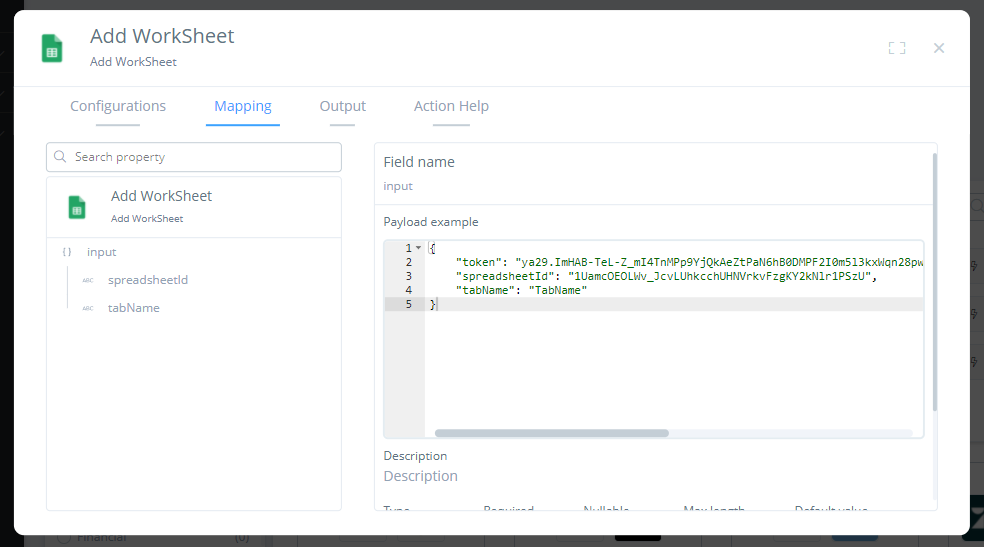
Task: Click the "spreadsheetId" line in payload
Action: (666, 276)
